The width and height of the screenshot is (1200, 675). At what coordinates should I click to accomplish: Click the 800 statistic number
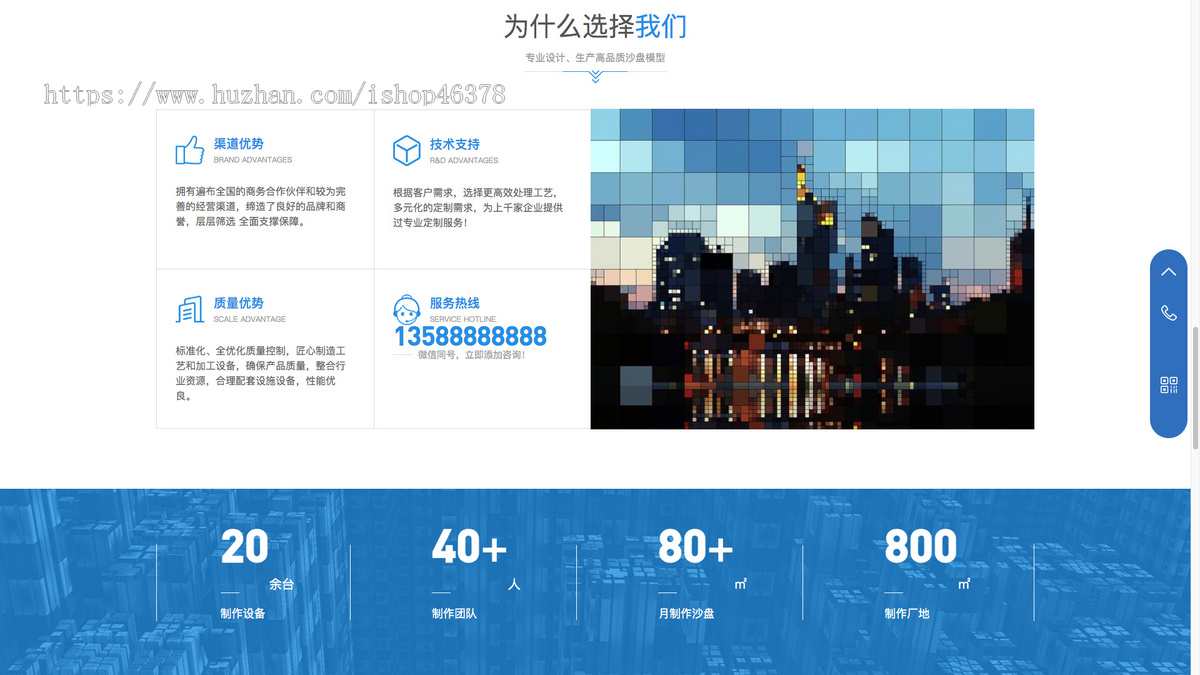921,547
